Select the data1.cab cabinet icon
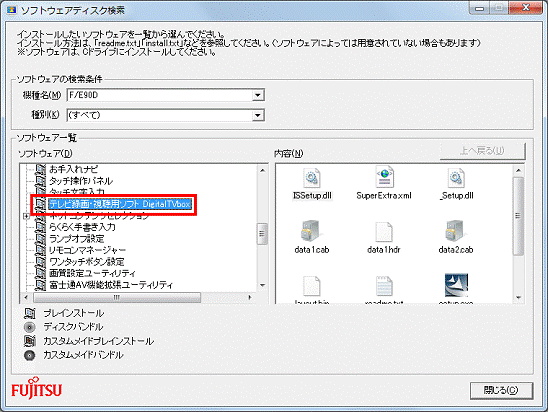 [310, 231]
